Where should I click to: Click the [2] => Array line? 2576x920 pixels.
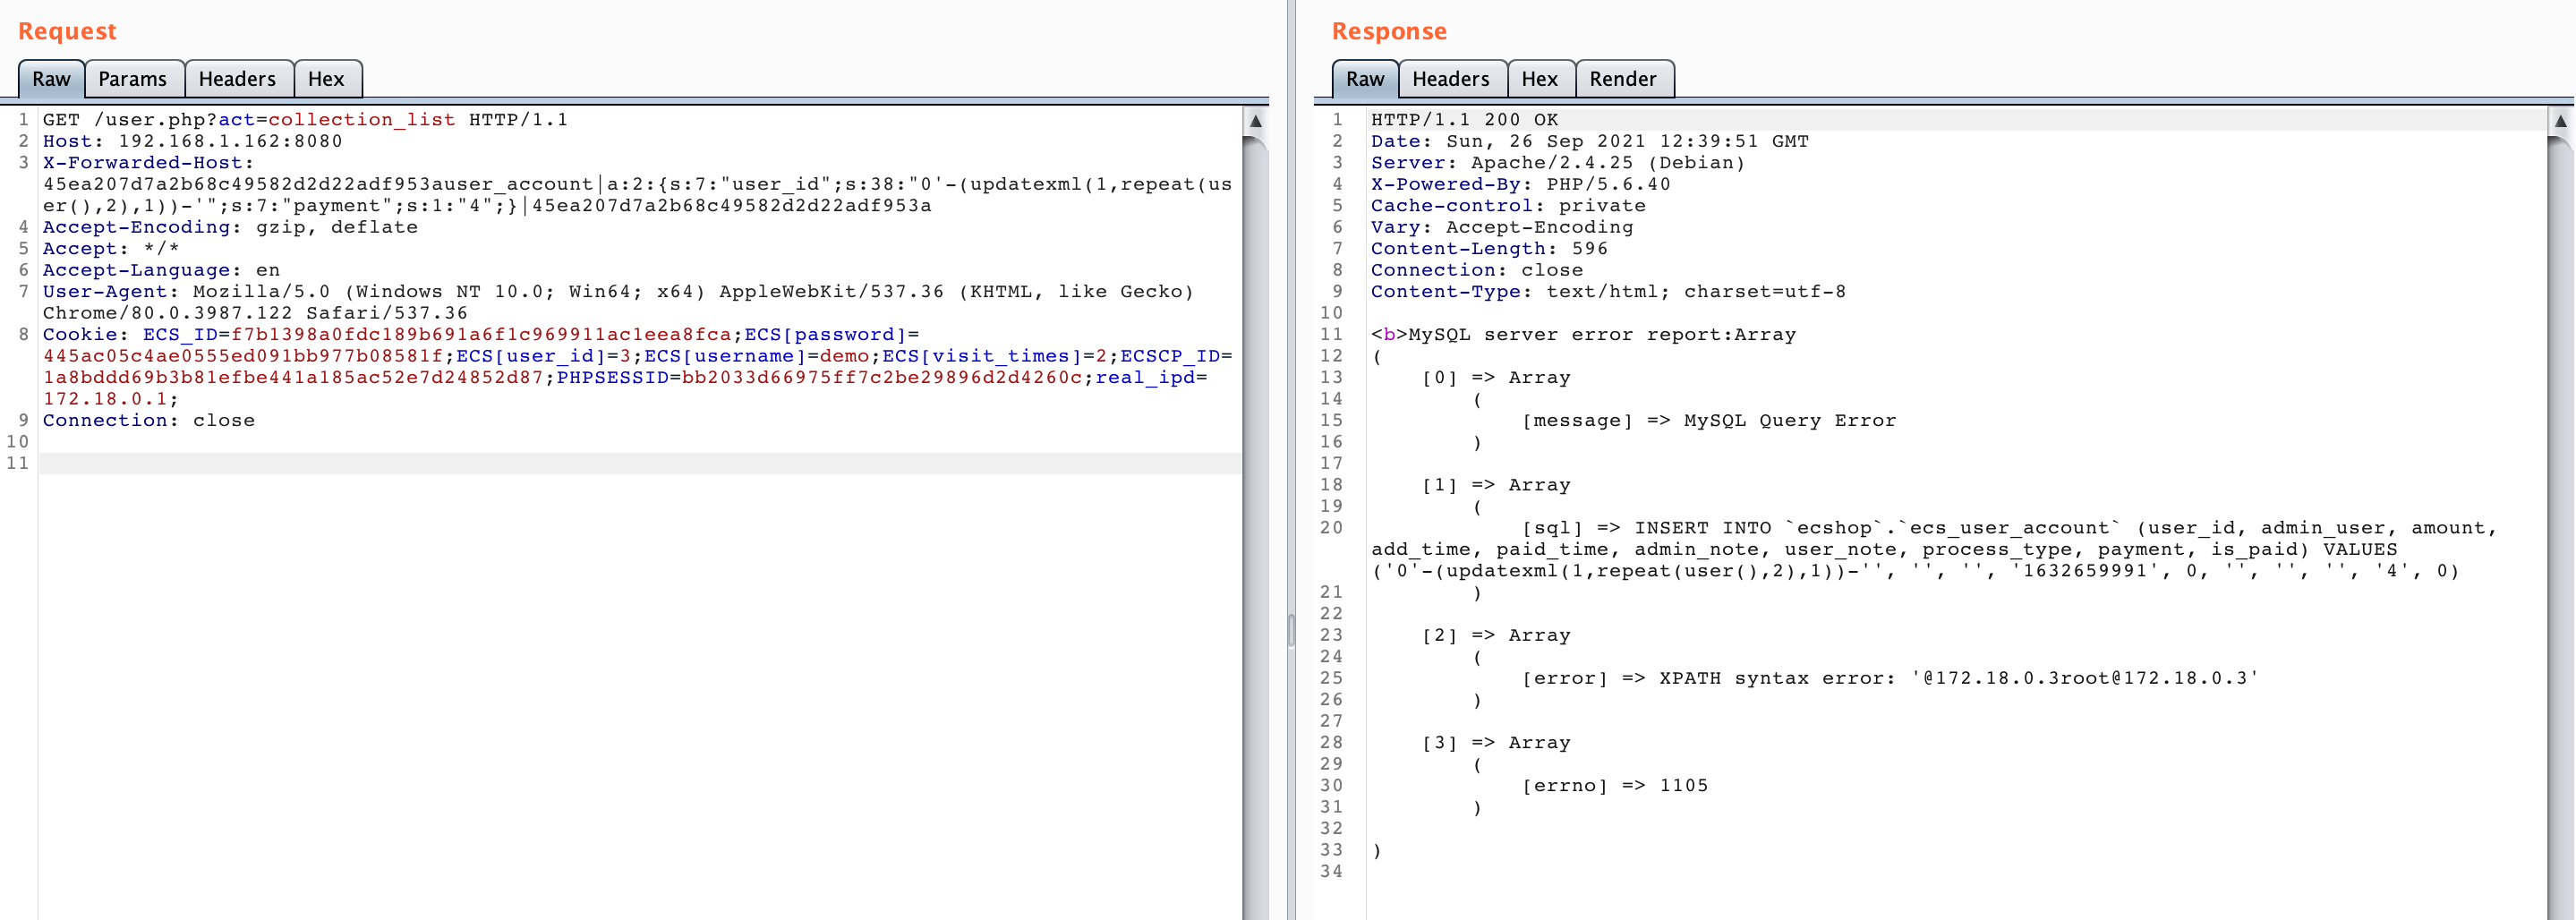pos(1495,636)
